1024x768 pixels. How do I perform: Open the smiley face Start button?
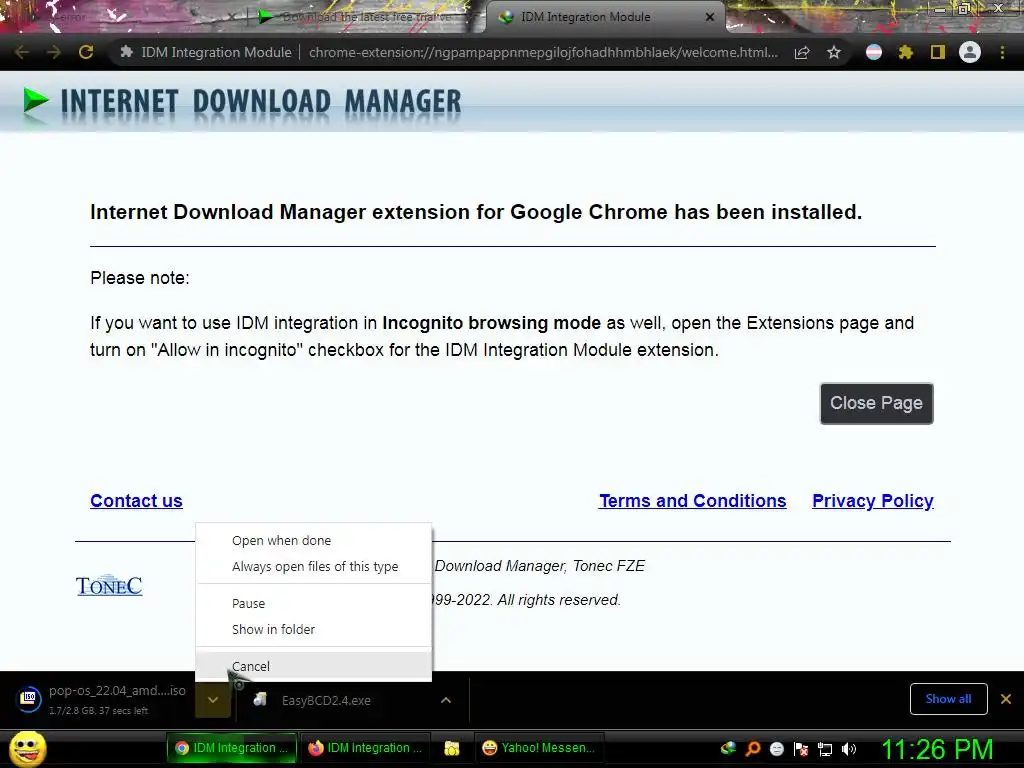pos(27,748)
